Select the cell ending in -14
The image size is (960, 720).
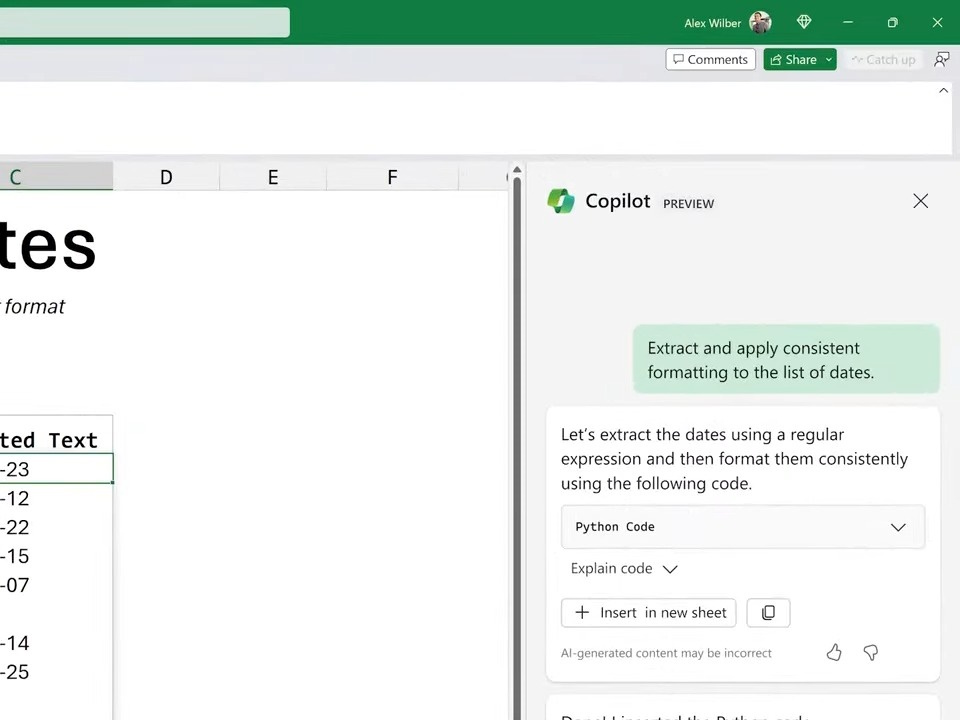tap(56, 642)
